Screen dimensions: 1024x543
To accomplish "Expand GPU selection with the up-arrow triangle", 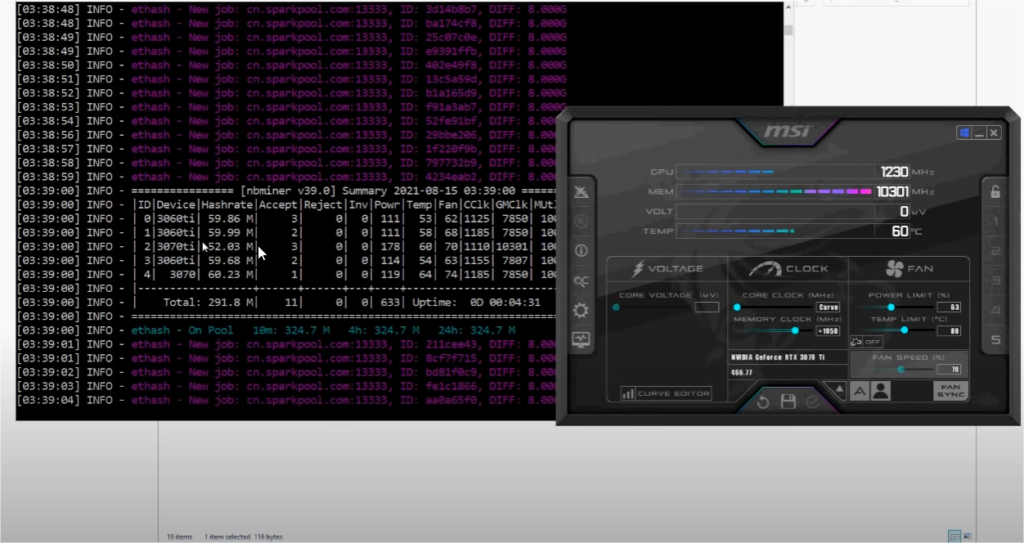I will pos(839,390).
